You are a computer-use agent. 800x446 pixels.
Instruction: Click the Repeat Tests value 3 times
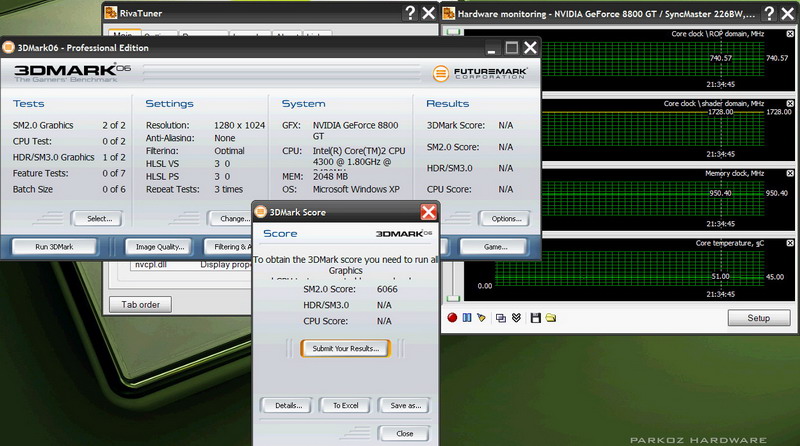[229, 189]
